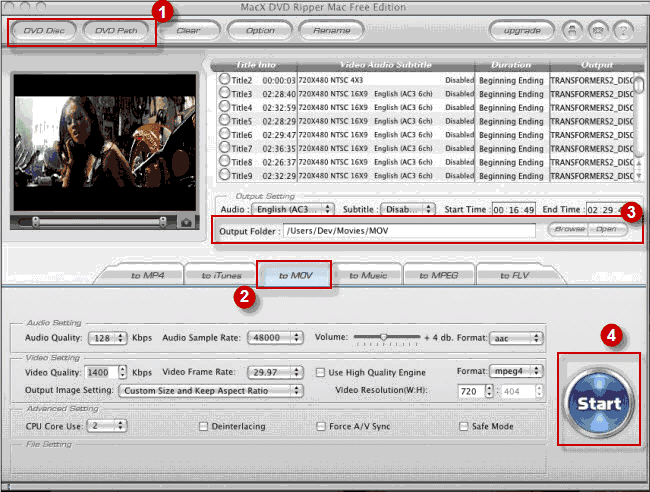
Task: Open the CPU Core Use dropdown
Action: [107, 426]
